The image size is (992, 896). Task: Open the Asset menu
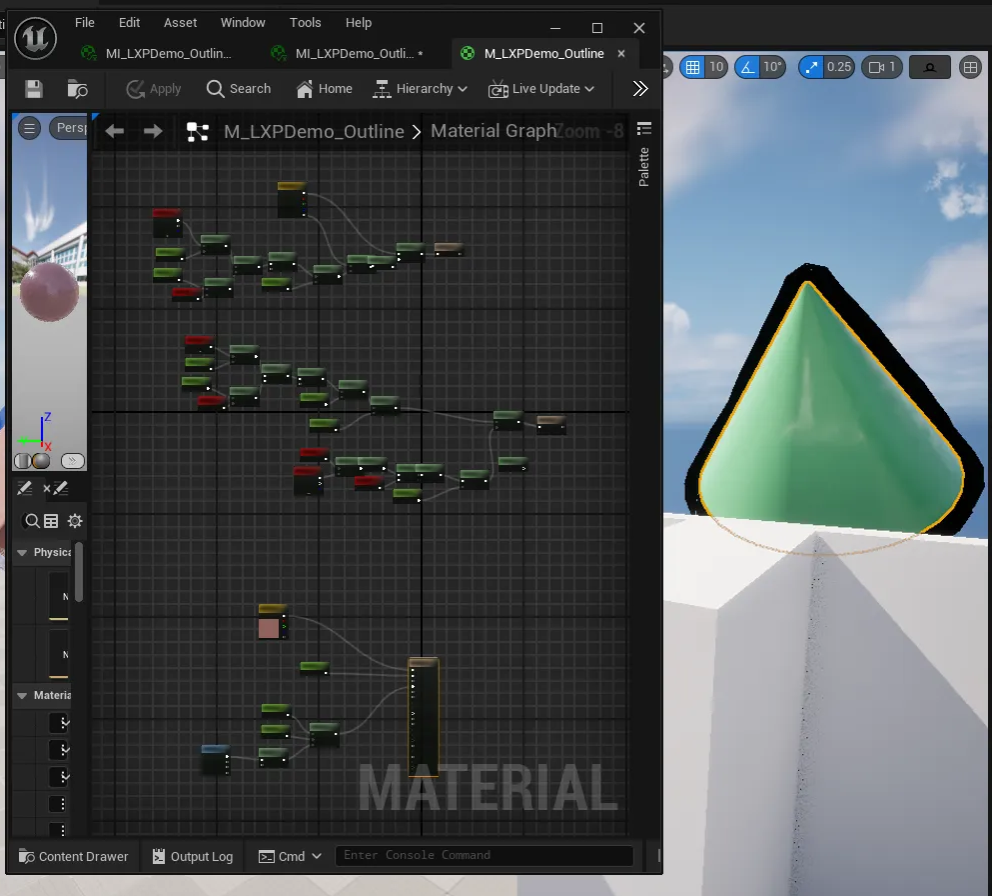point(181,22)
